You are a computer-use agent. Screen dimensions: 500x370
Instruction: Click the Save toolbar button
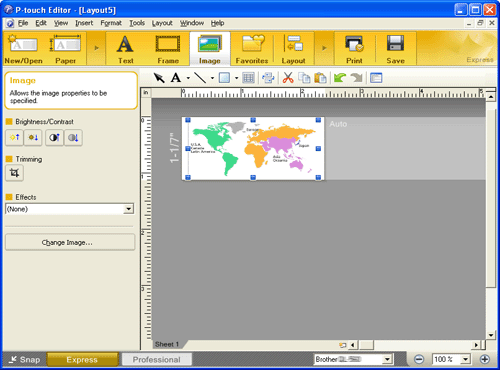click(x=396, y=49)
